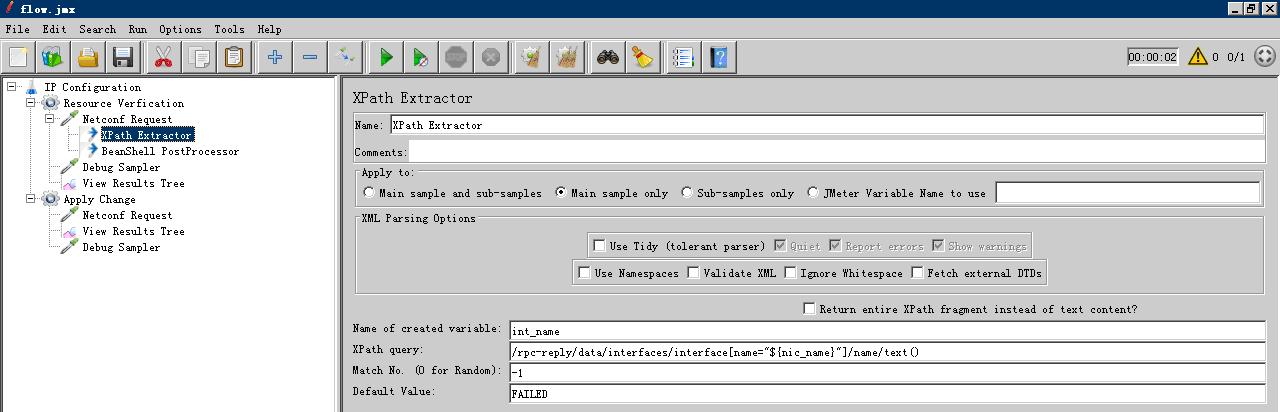
Task: Check Fetch external DTDs
Action: pos(917,273)
